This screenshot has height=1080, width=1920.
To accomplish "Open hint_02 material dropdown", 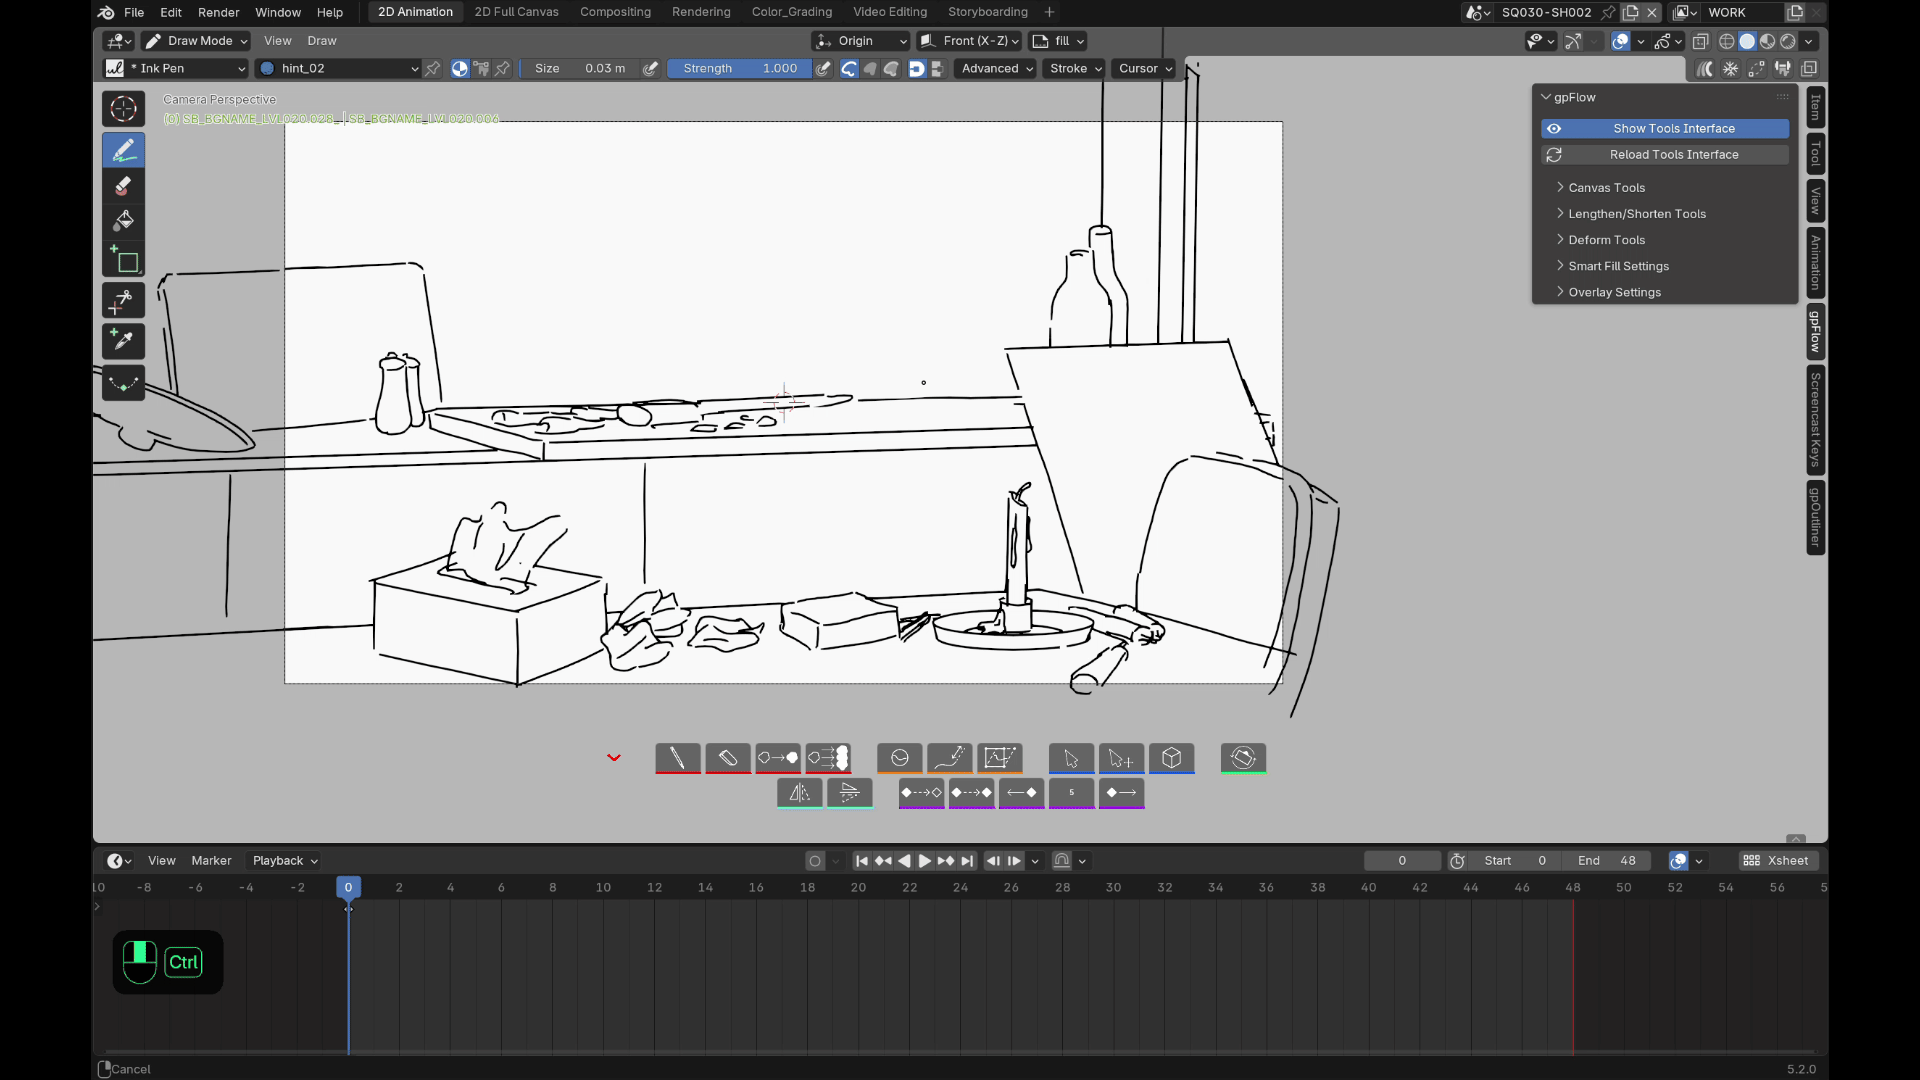I will 339,69.
